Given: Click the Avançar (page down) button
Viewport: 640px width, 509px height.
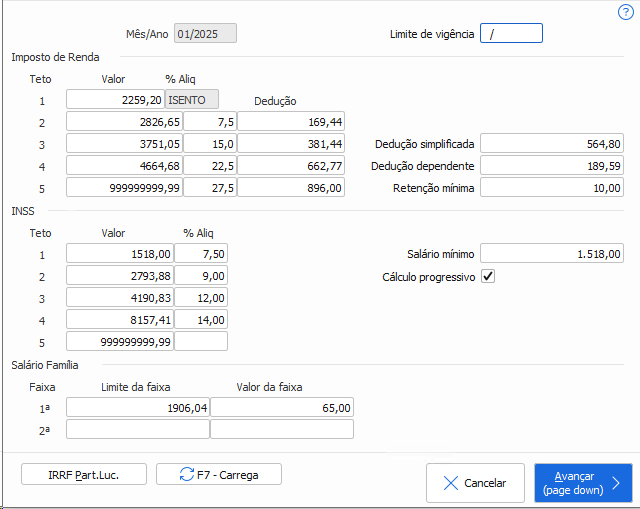Looking at the screenshot, I should tap(582, 483).
